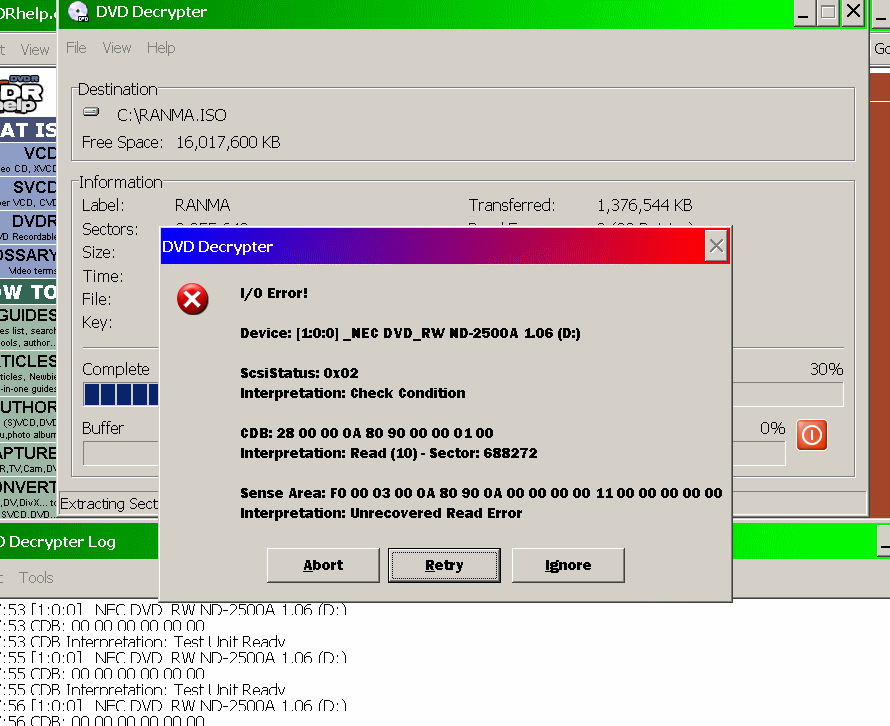The image size is (890, 726).
Task: Click the 0% buffer percentage
Action: pyautogui.click(x=773, y=428)
